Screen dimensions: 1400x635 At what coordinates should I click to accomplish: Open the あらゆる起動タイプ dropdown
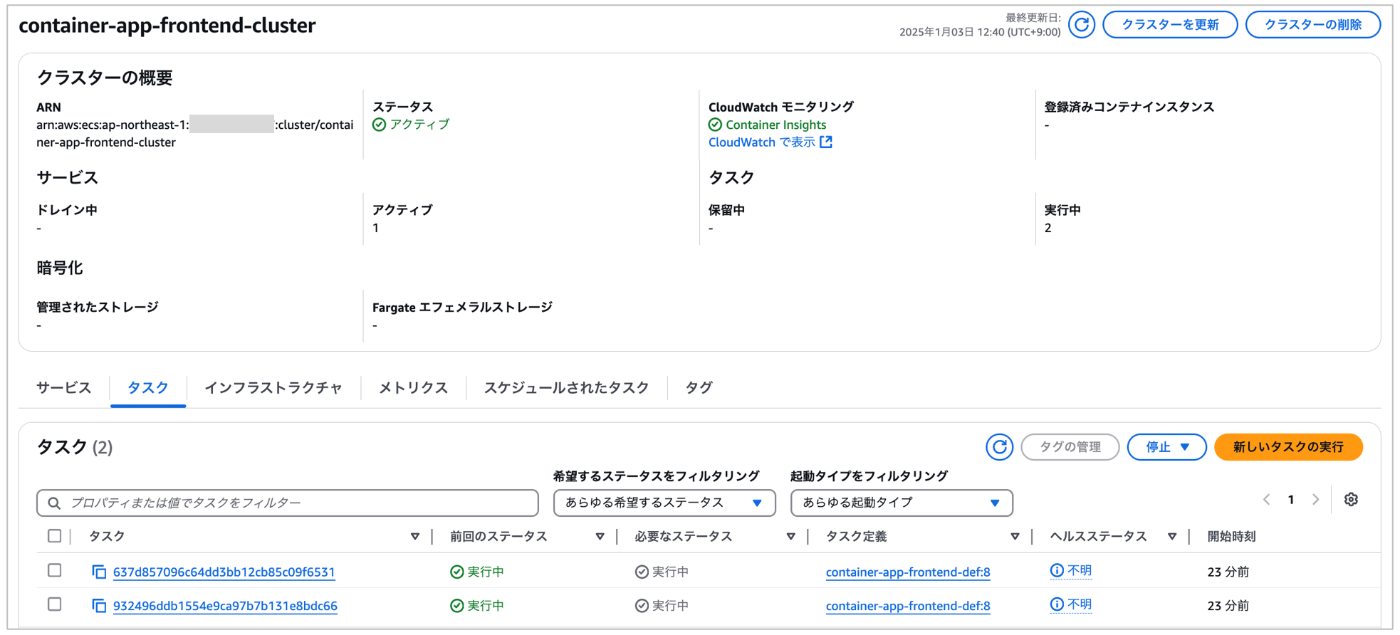(901, 502)
